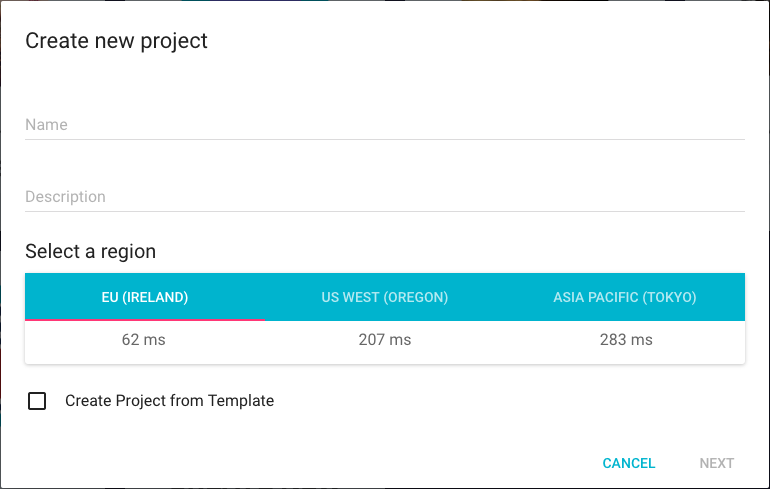Click into the Name input field
Image resolution: width=770 pixels, height=489 pixels.
click(385, 125)
